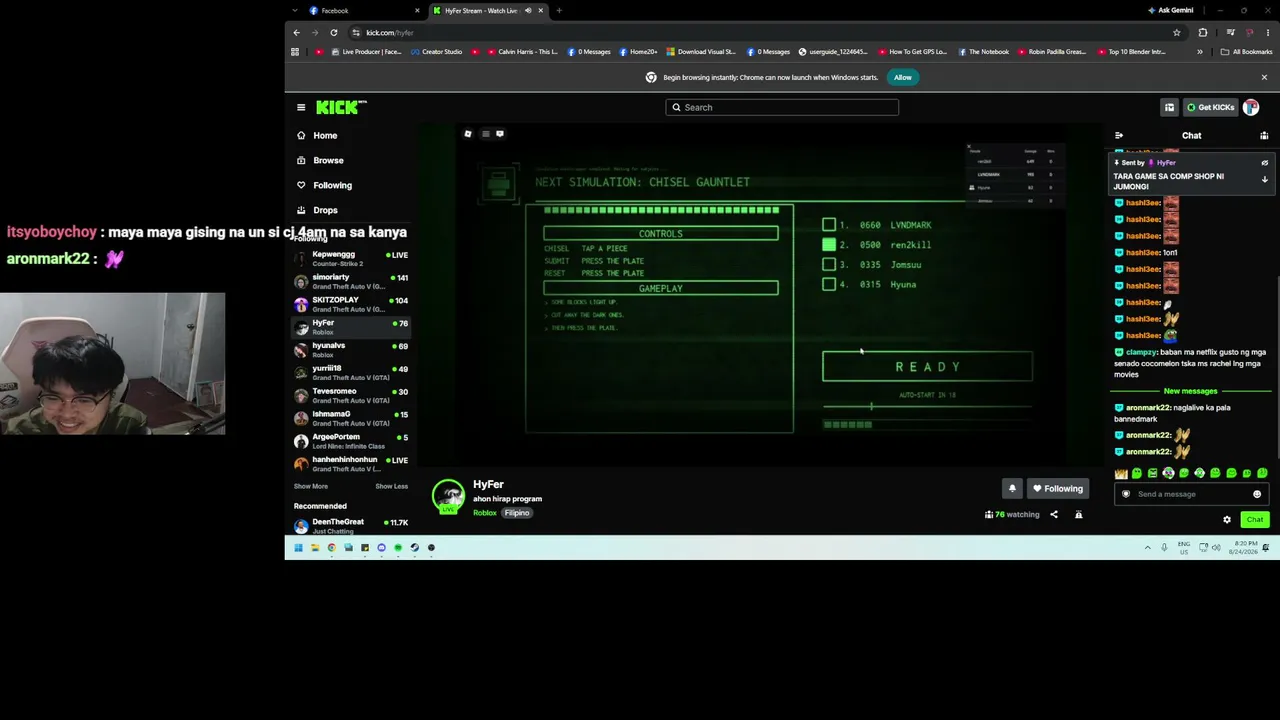This screenshot has width=1280, height=720.
Task: Open Kepwenggg channel in the sidebar
Action: pos(350,258)
